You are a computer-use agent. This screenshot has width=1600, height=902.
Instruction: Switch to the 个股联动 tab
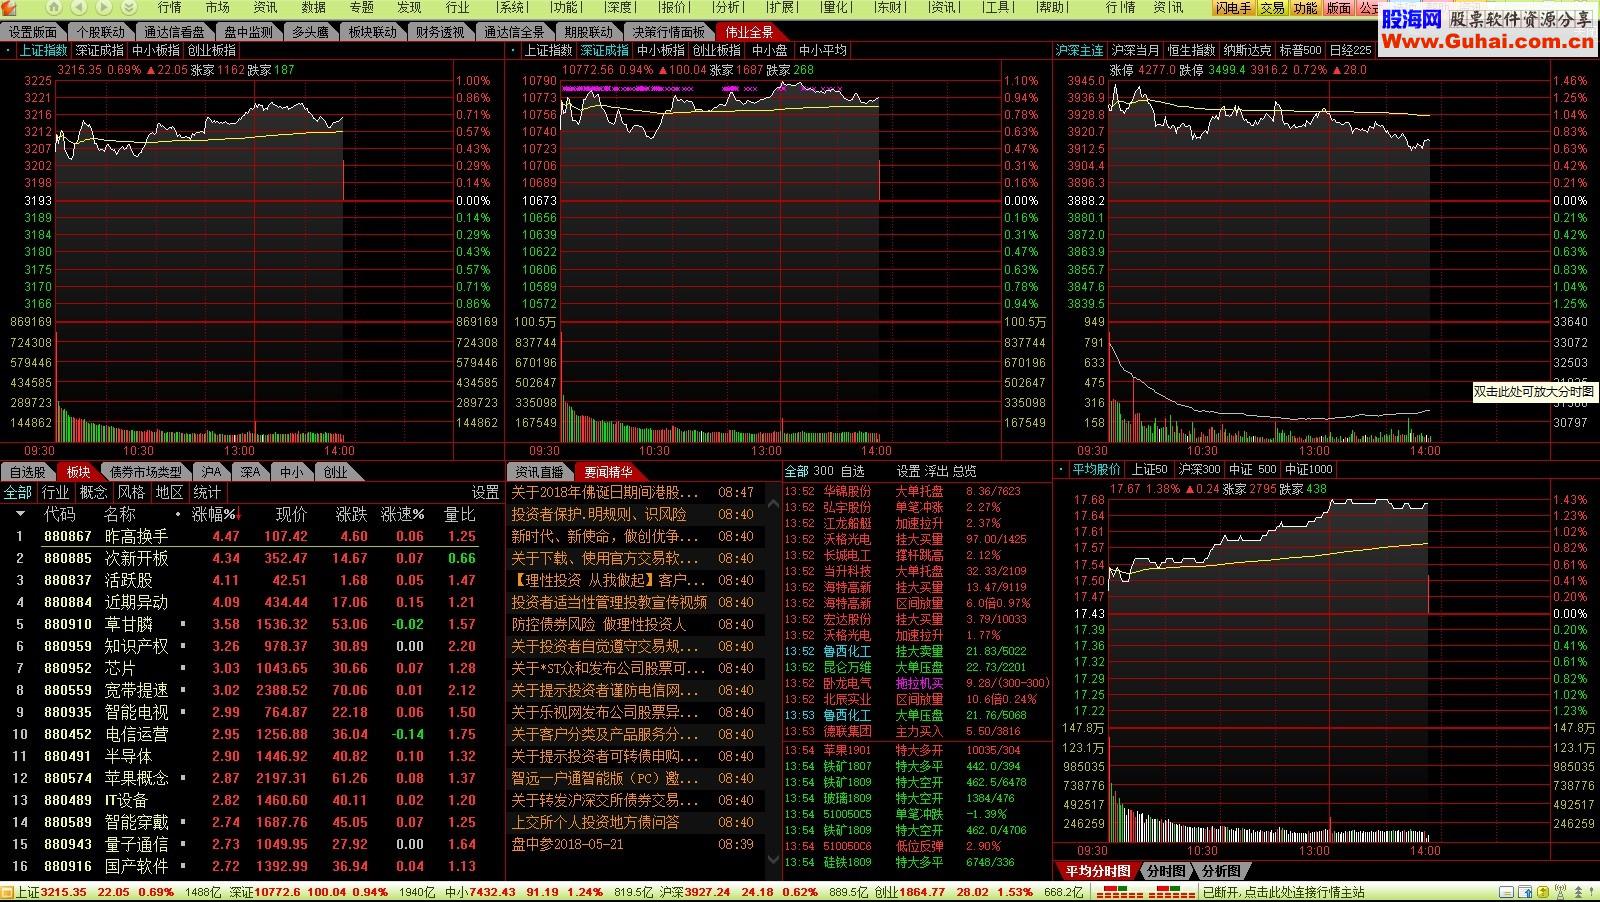(101, 32)
